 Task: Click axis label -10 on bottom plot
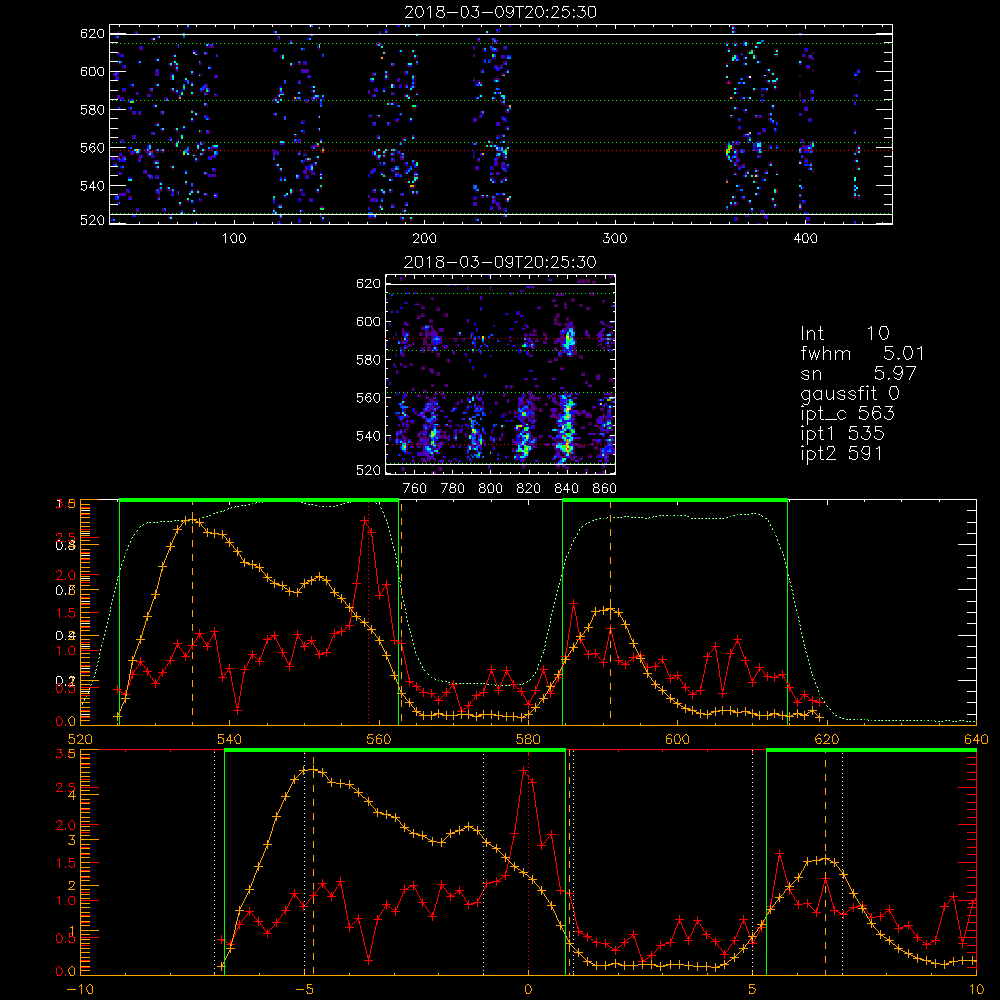80,990
